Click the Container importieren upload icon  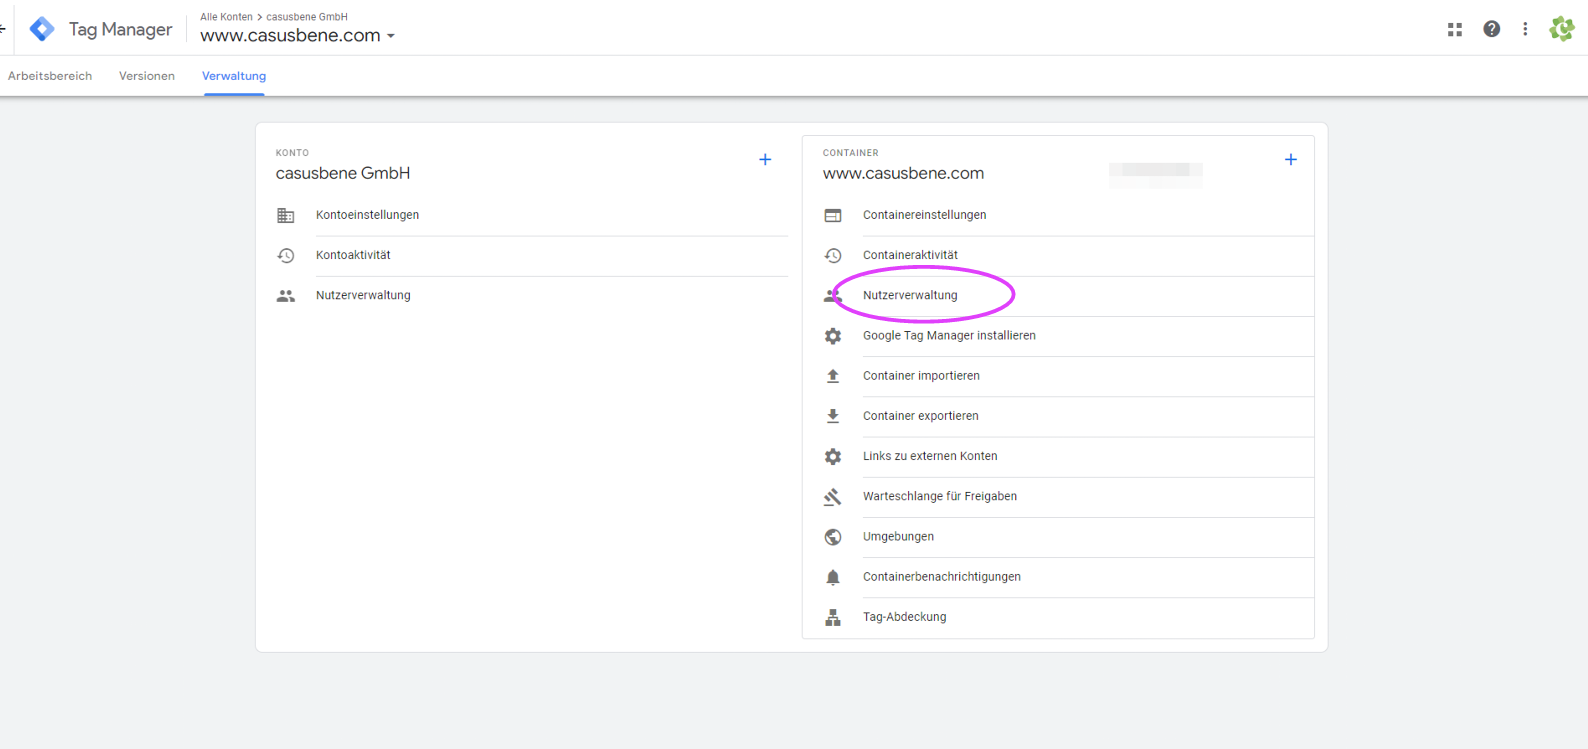pyautogui.click(x=833, y=376)
